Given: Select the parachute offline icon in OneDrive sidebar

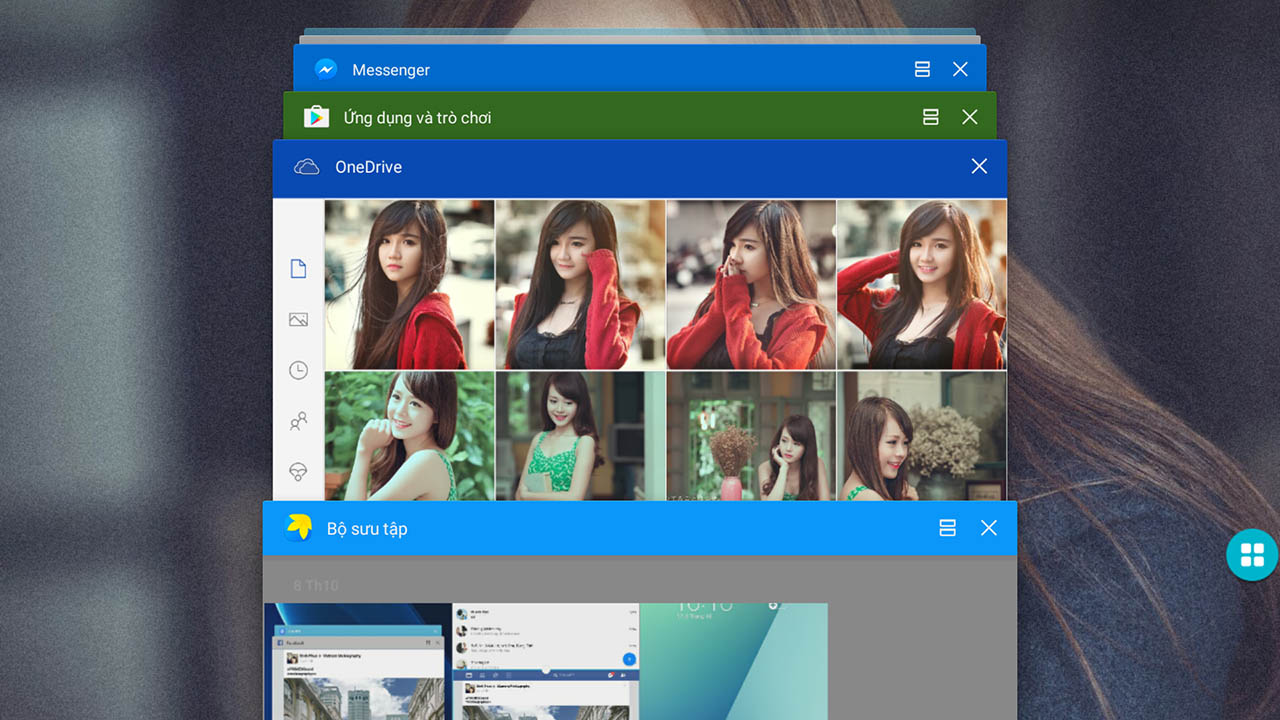Looking at the screenshot, I should [298, 471].
